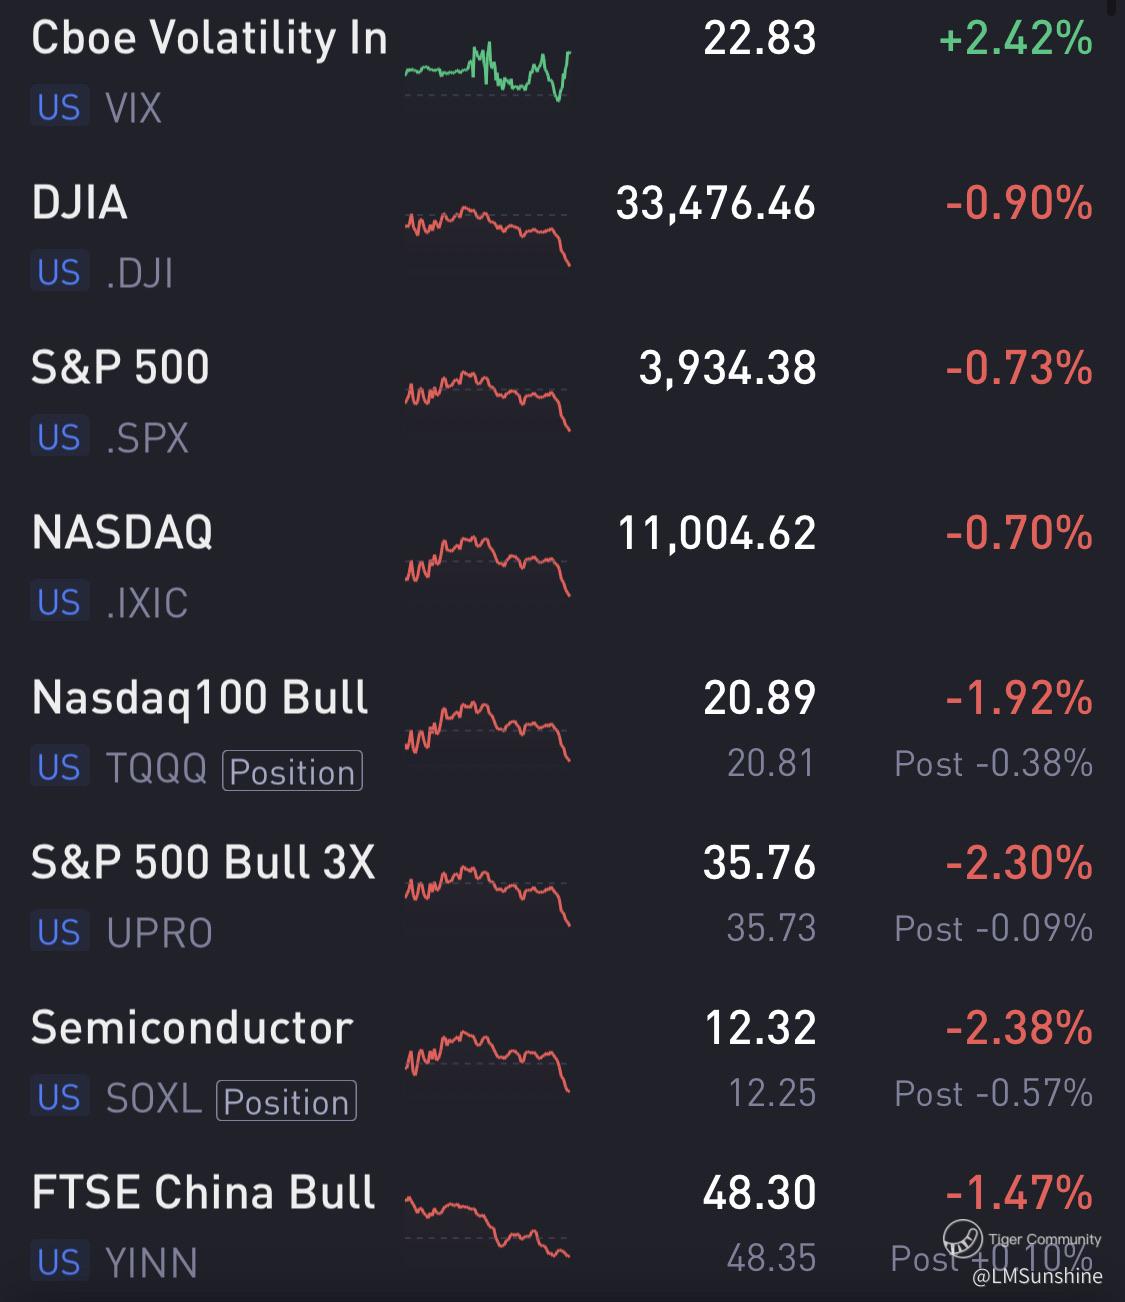Click the US badge beside VIX
Screen dimensions: 1125x1302
pos(59,107)
